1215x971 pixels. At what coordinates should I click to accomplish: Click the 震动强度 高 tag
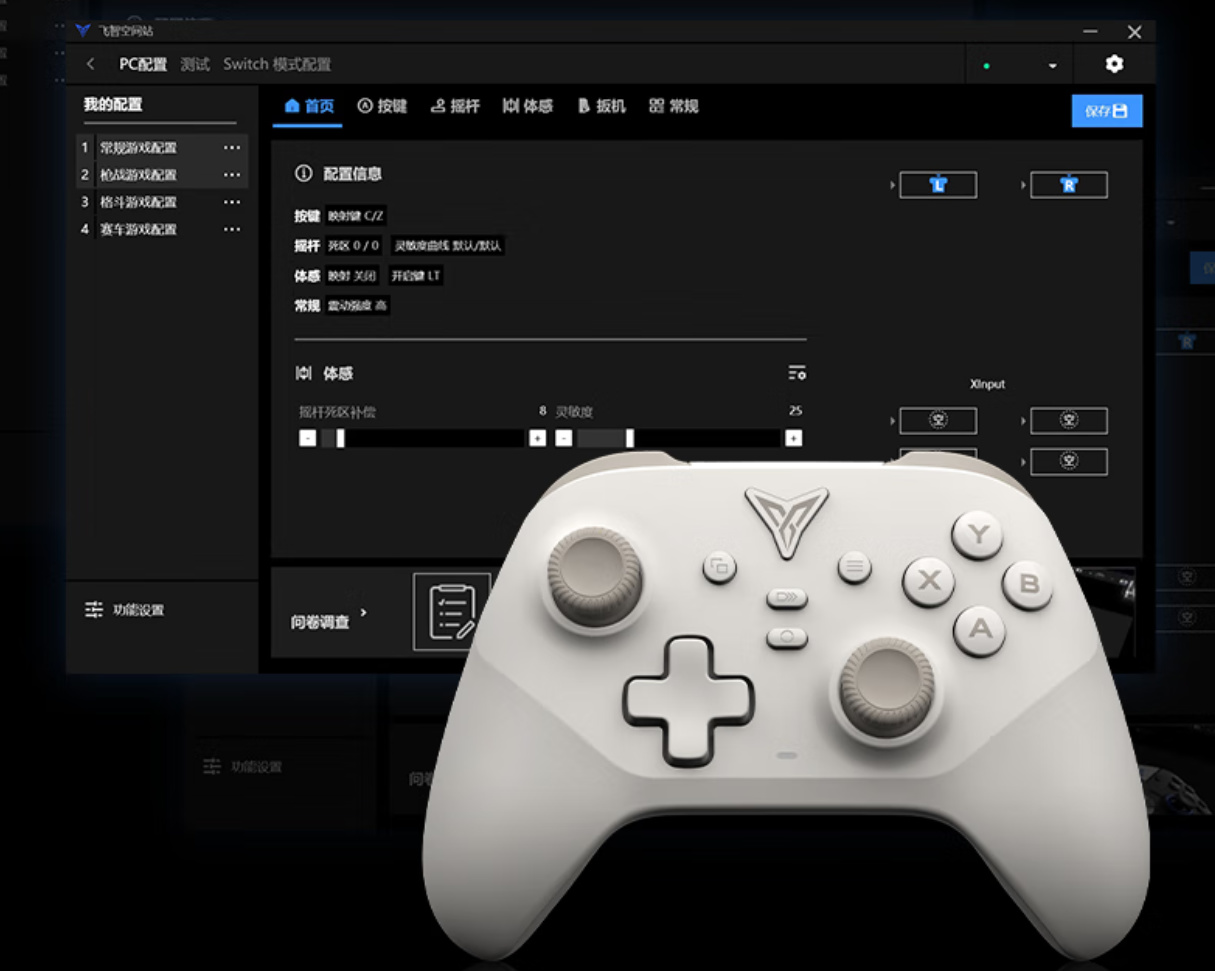tap(358, 305)
